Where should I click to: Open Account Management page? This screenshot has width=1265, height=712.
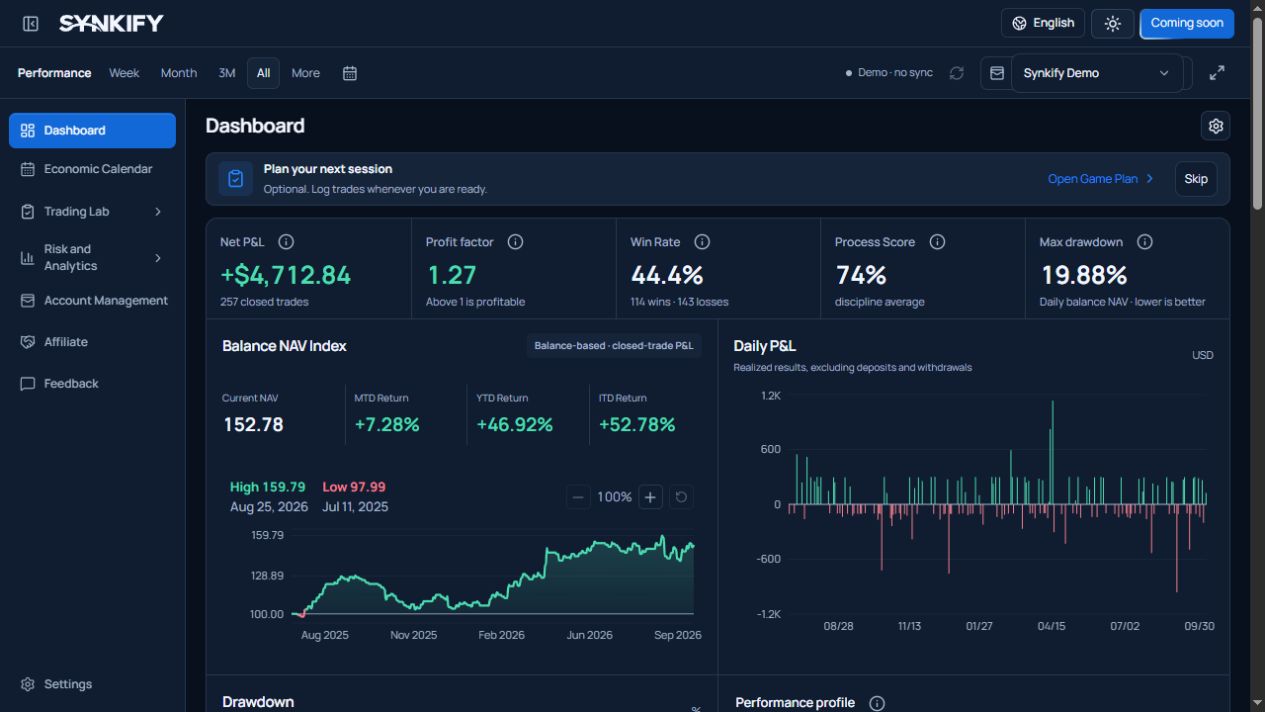92,301
